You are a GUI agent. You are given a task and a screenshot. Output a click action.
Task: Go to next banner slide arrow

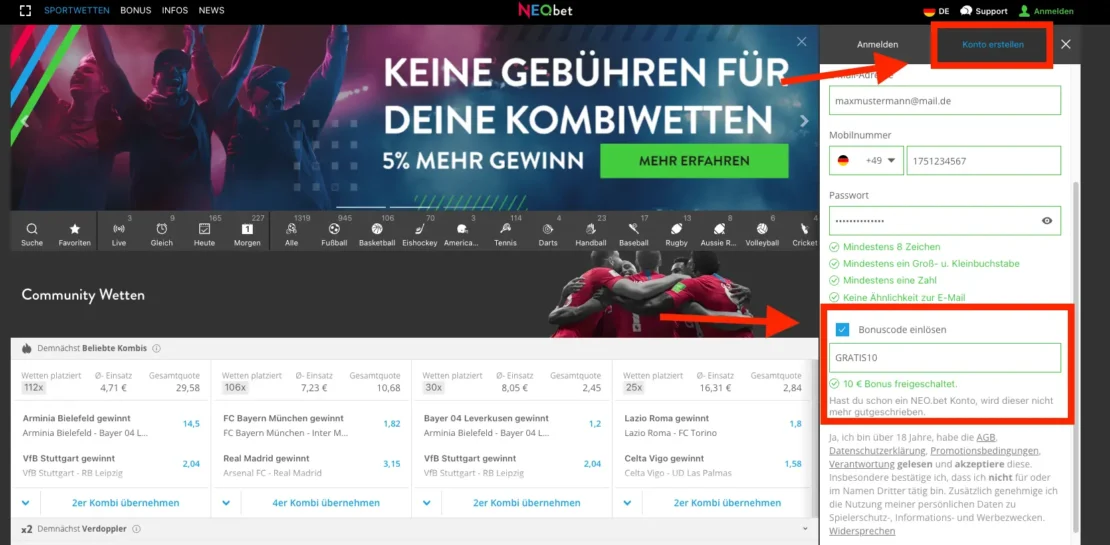[x=803, y=121]
